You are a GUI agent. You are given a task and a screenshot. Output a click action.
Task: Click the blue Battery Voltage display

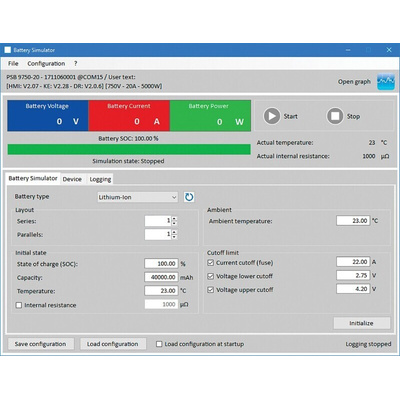(x=48, y=115)
